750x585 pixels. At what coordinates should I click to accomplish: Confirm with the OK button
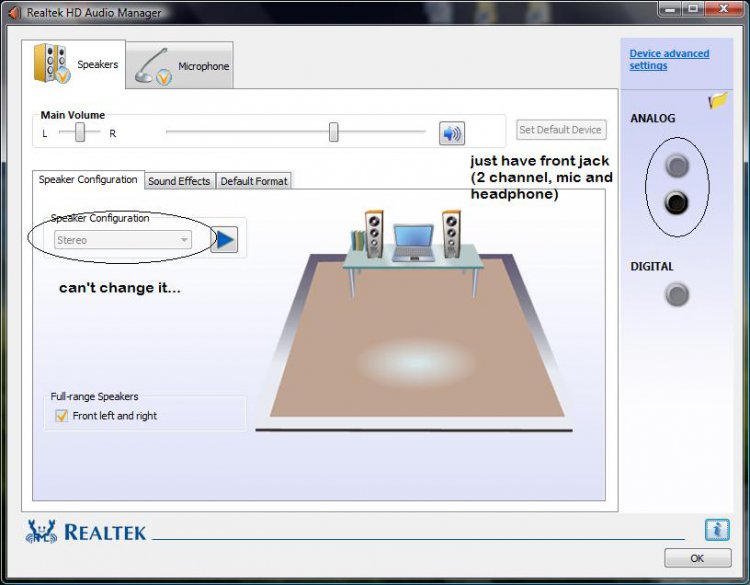tap(697, 558)
